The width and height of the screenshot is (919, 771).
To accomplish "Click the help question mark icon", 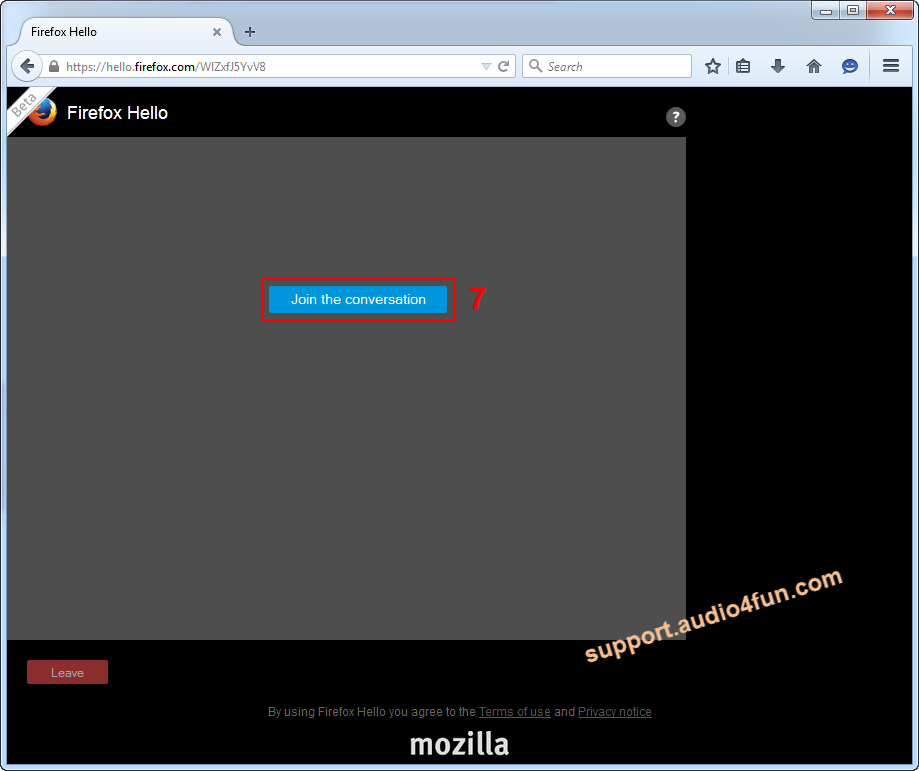I will (x=676, y=117).
